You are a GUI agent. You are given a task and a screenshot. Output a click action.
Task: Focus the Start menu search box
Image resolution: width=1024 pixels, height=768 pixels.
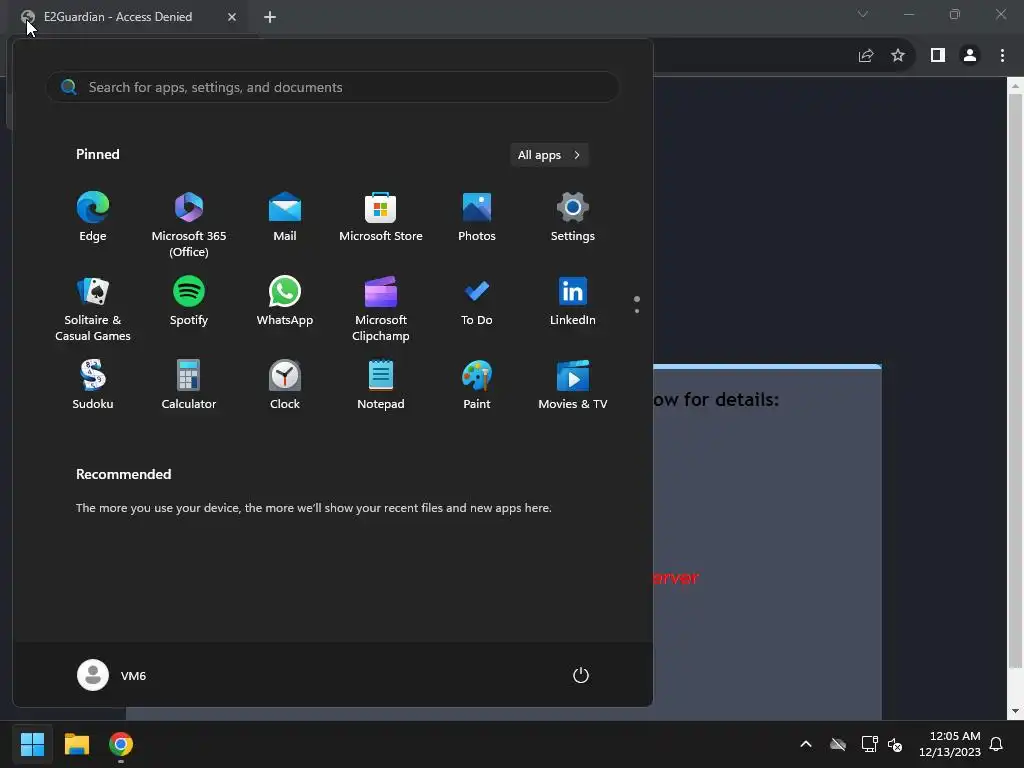332,87
